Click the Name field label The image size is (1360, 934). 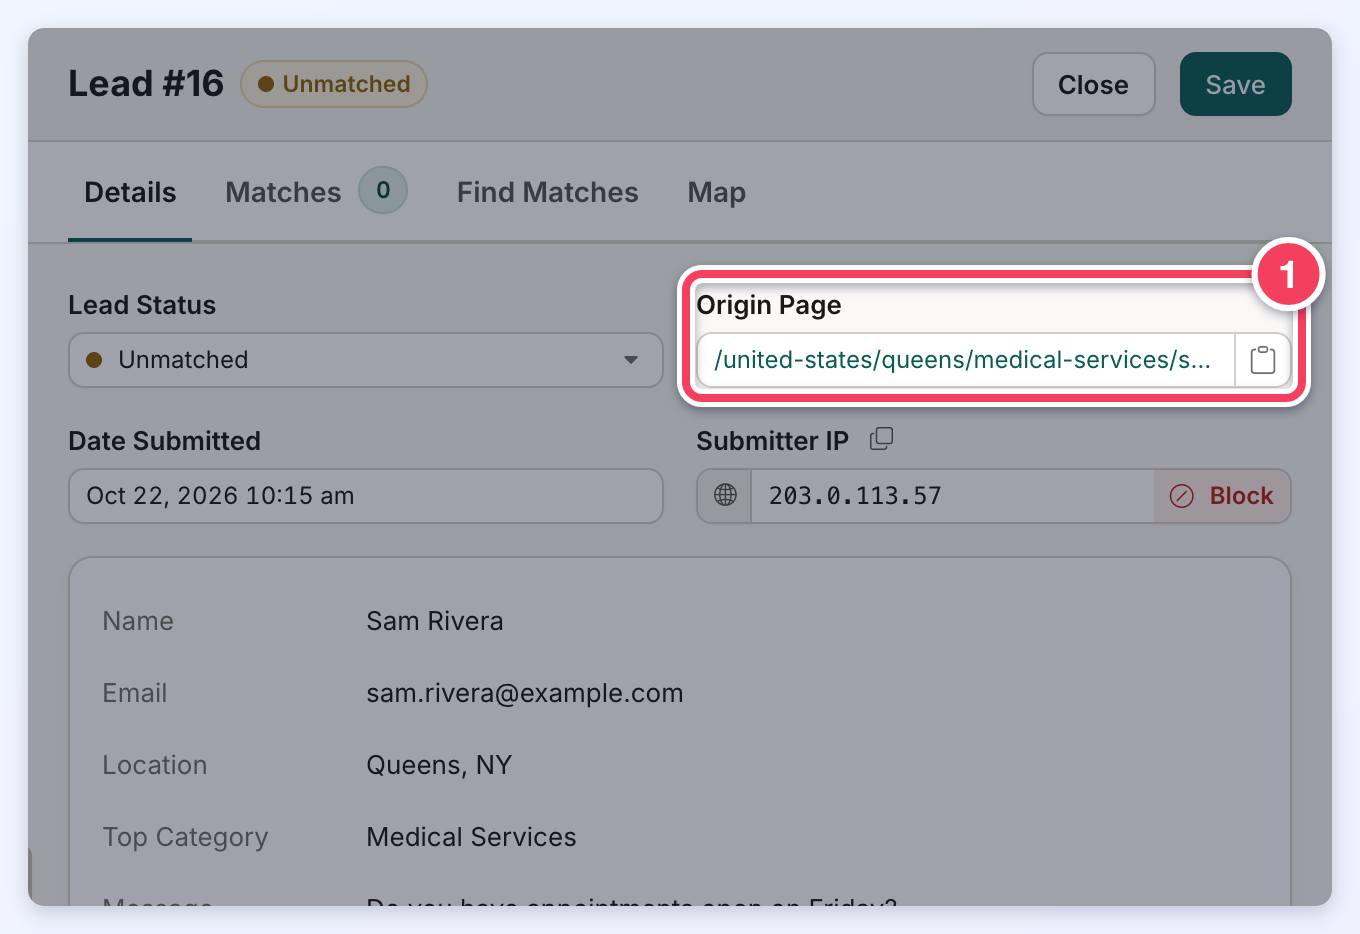pyautogui.click(x=138, y=621)
